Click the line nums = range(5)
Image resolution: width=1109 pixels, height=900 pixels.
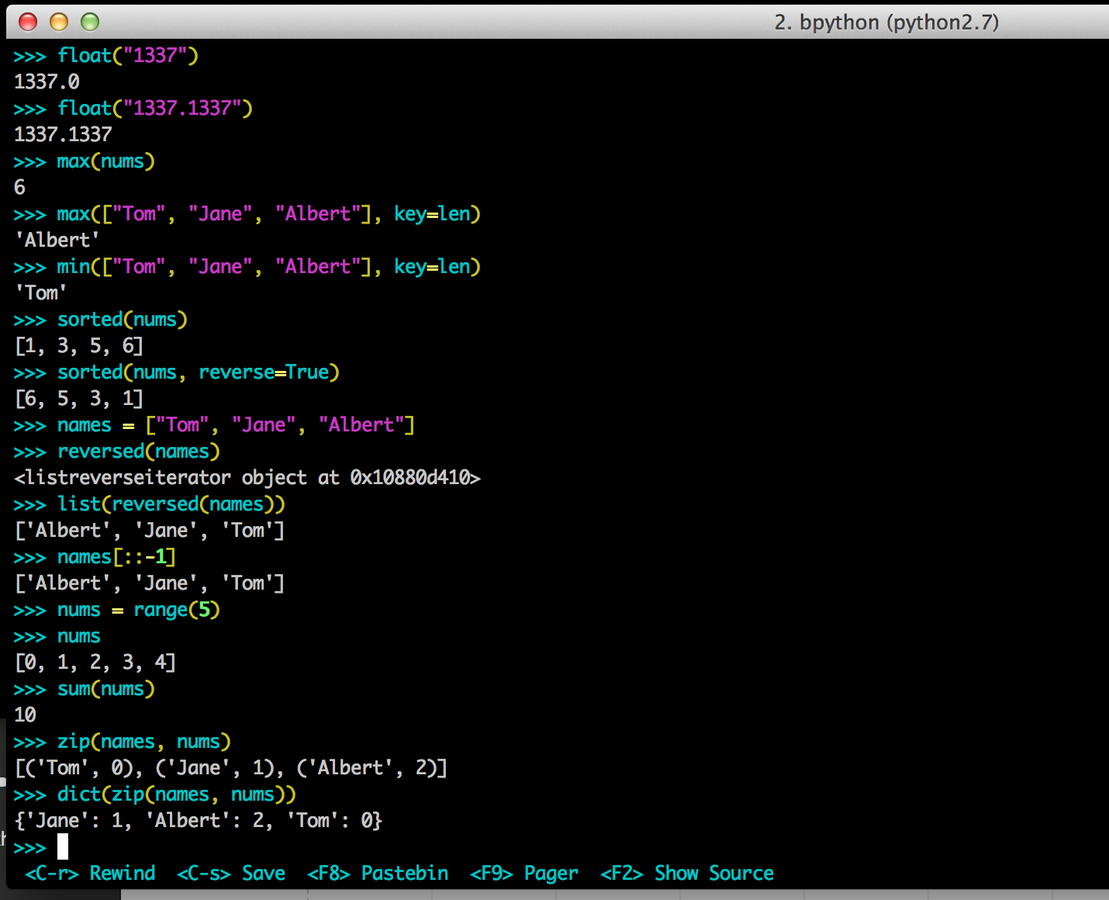coord(117,609)
